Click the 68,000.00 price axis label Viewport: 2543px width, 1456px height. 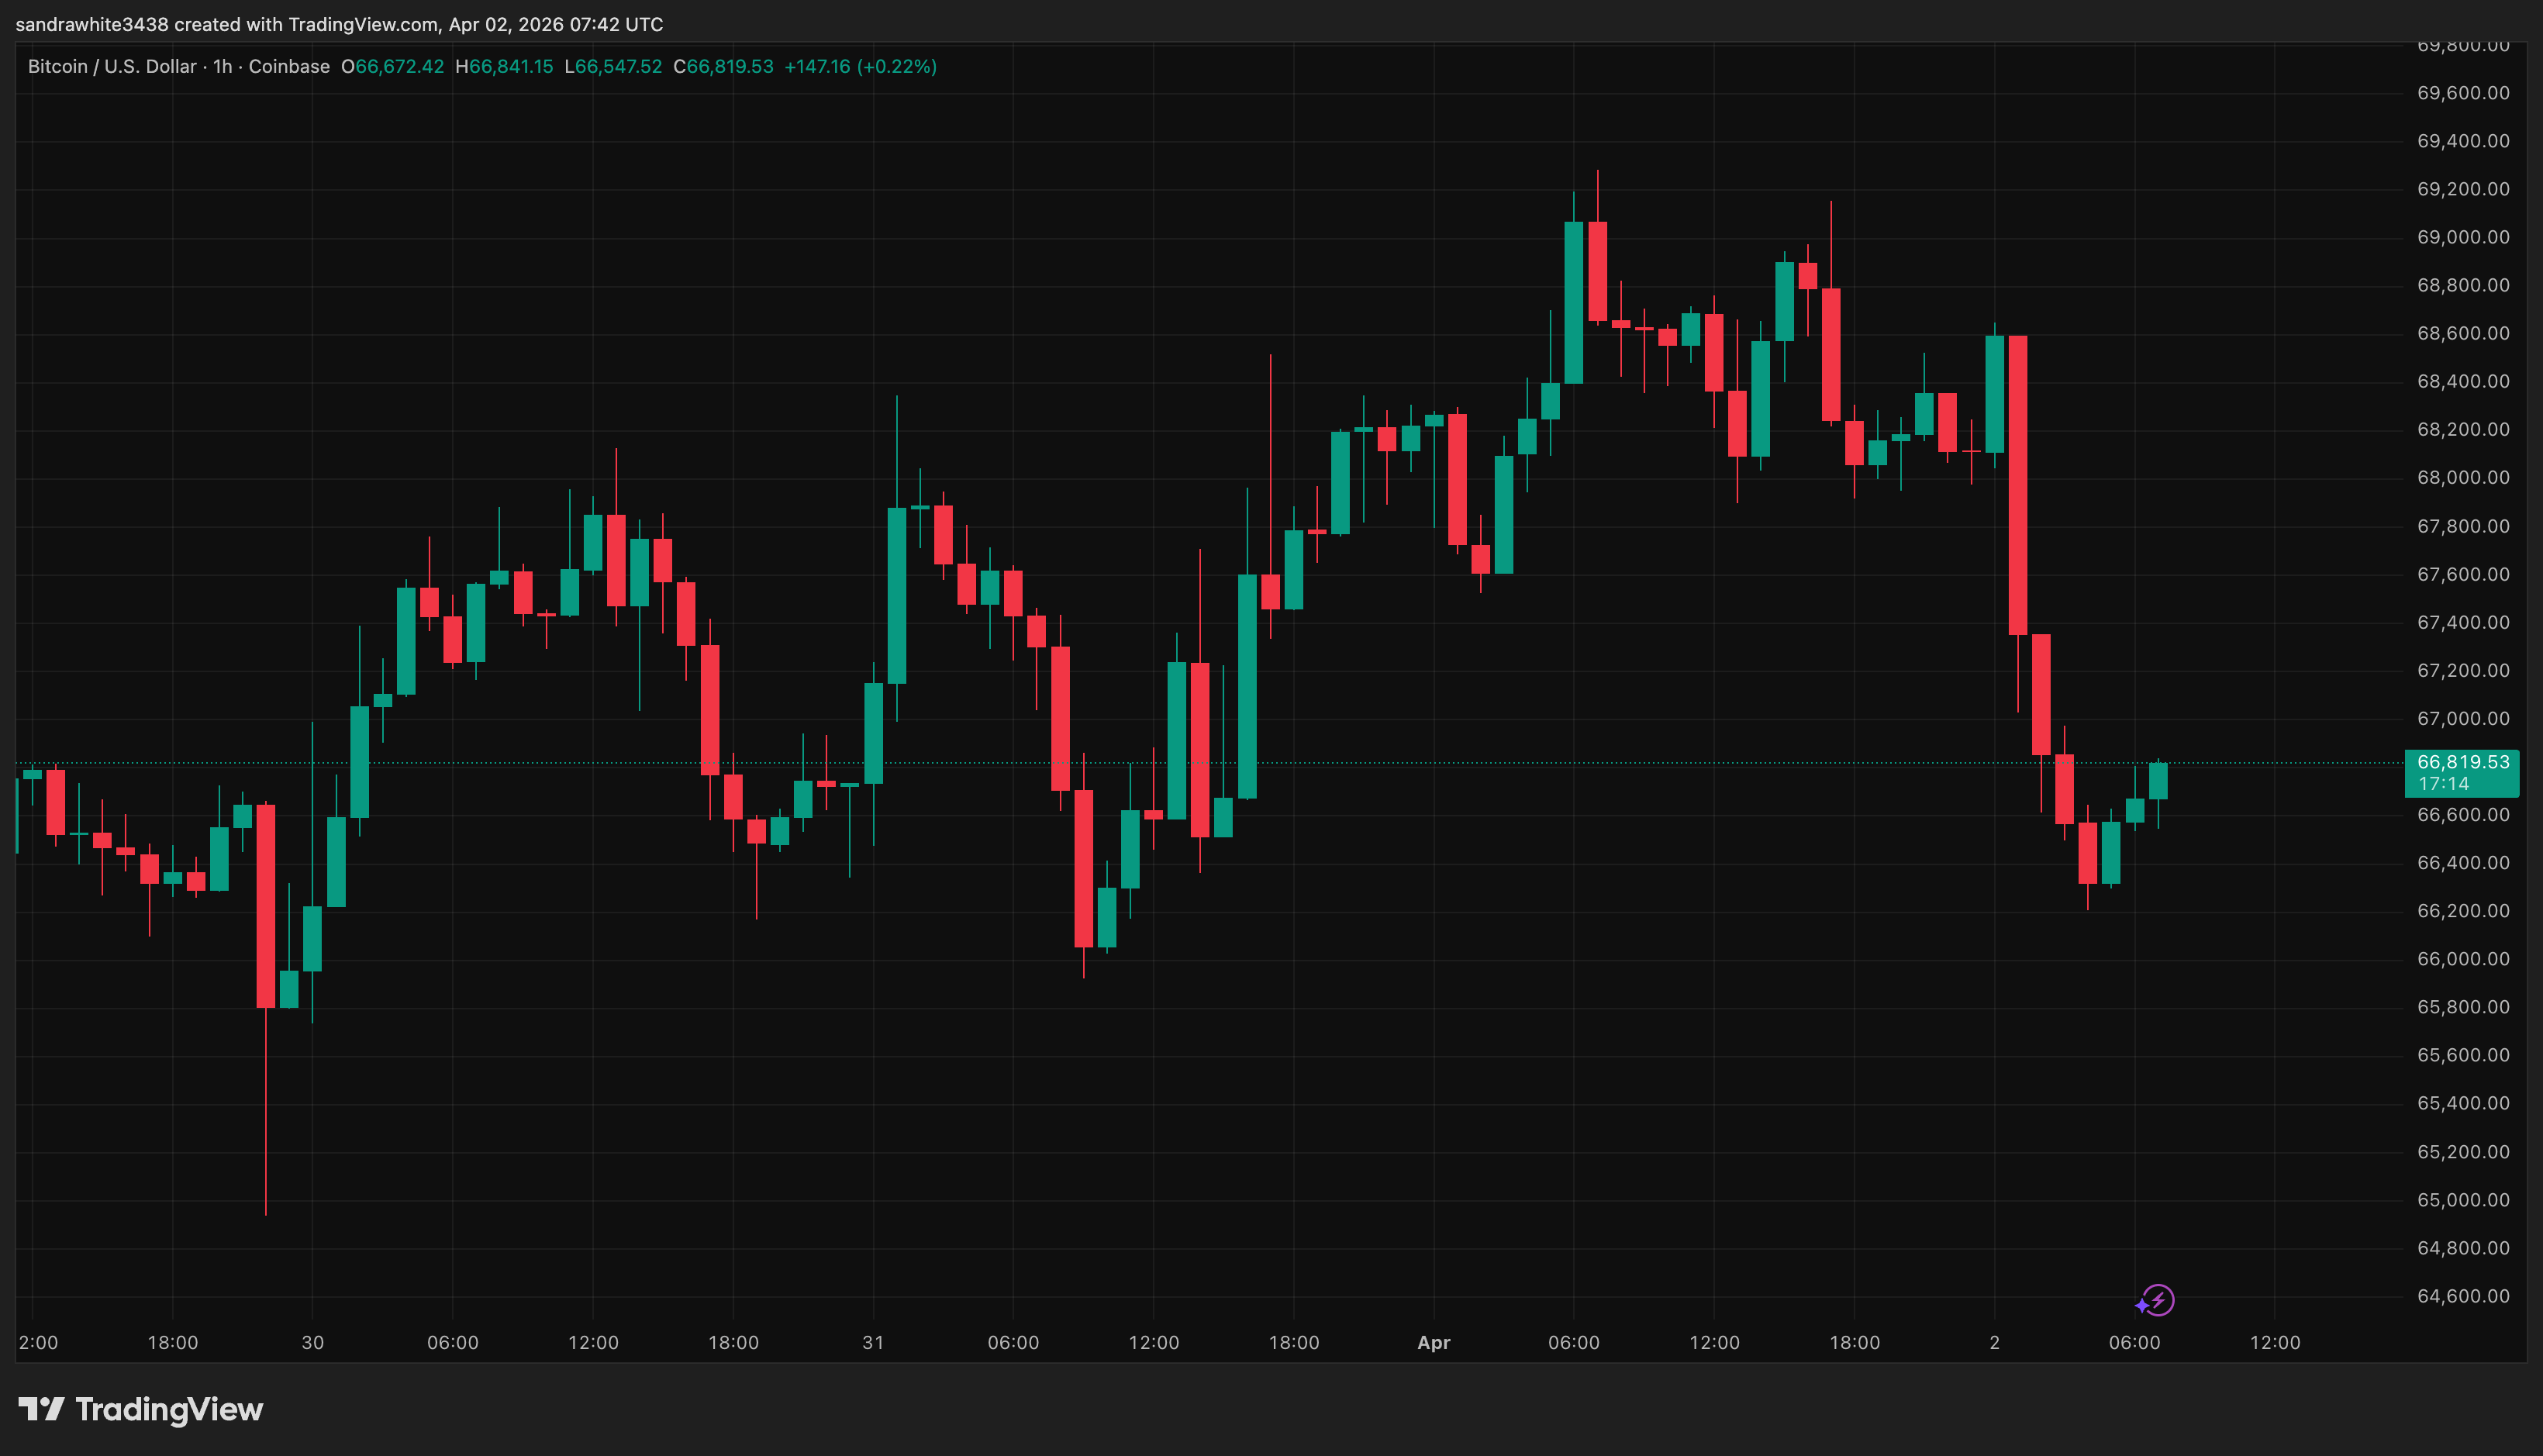2462,478
